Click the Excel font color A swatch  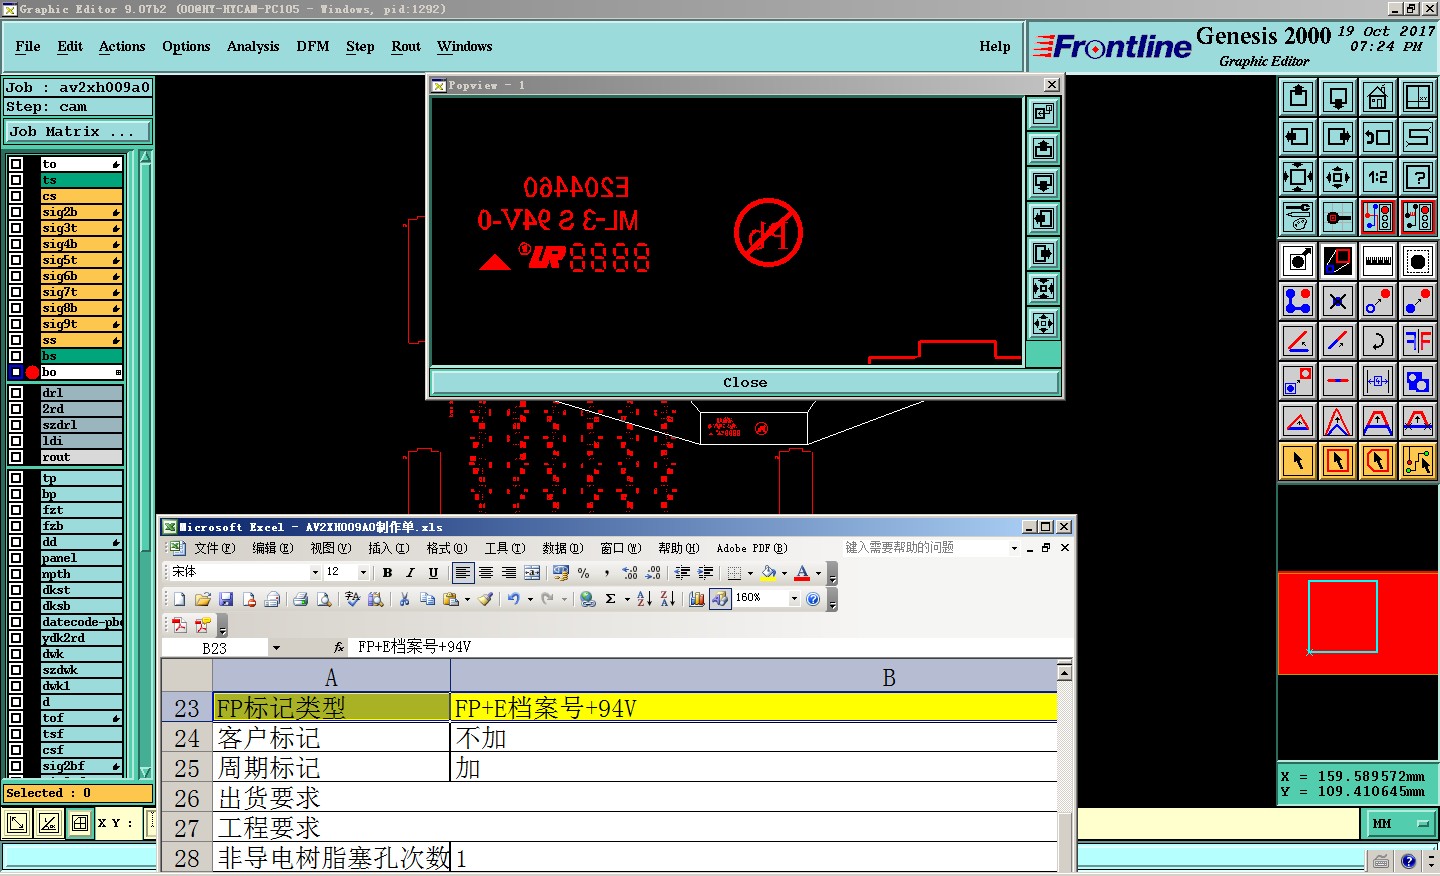802,573
